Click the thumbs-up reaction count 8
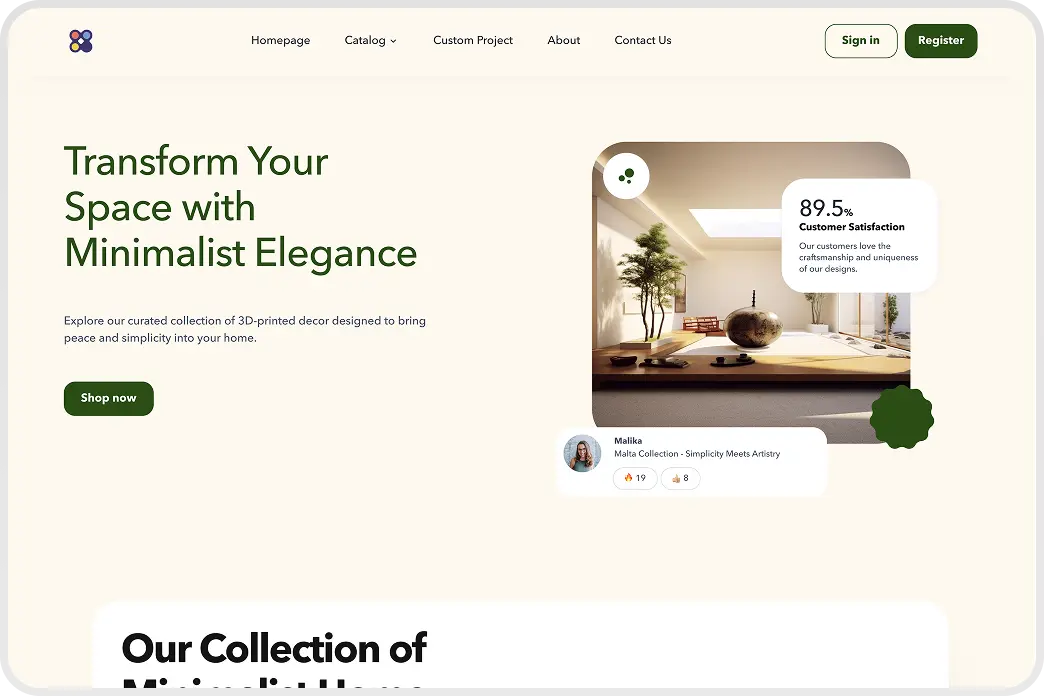1044x696 pixels. click(680, 478)
